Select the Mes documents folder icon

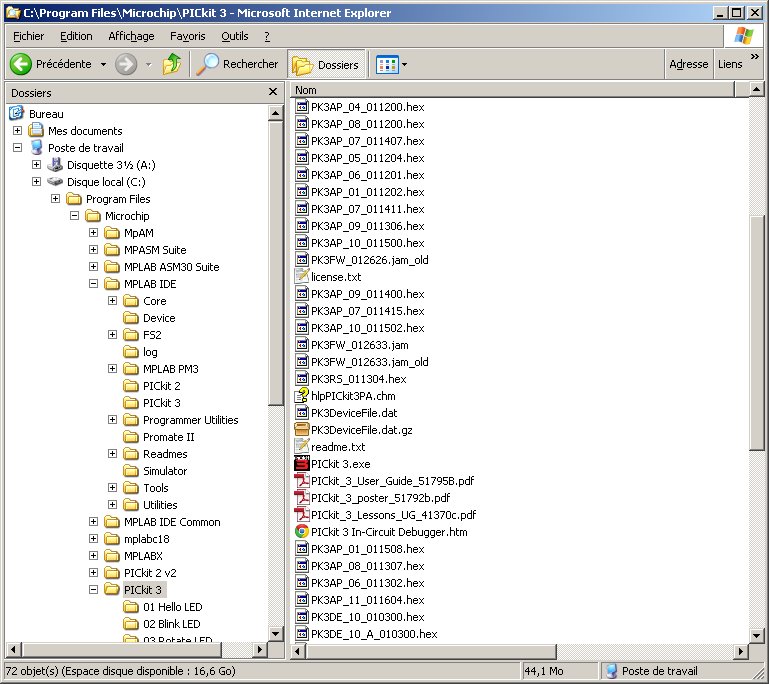point(36,130)
